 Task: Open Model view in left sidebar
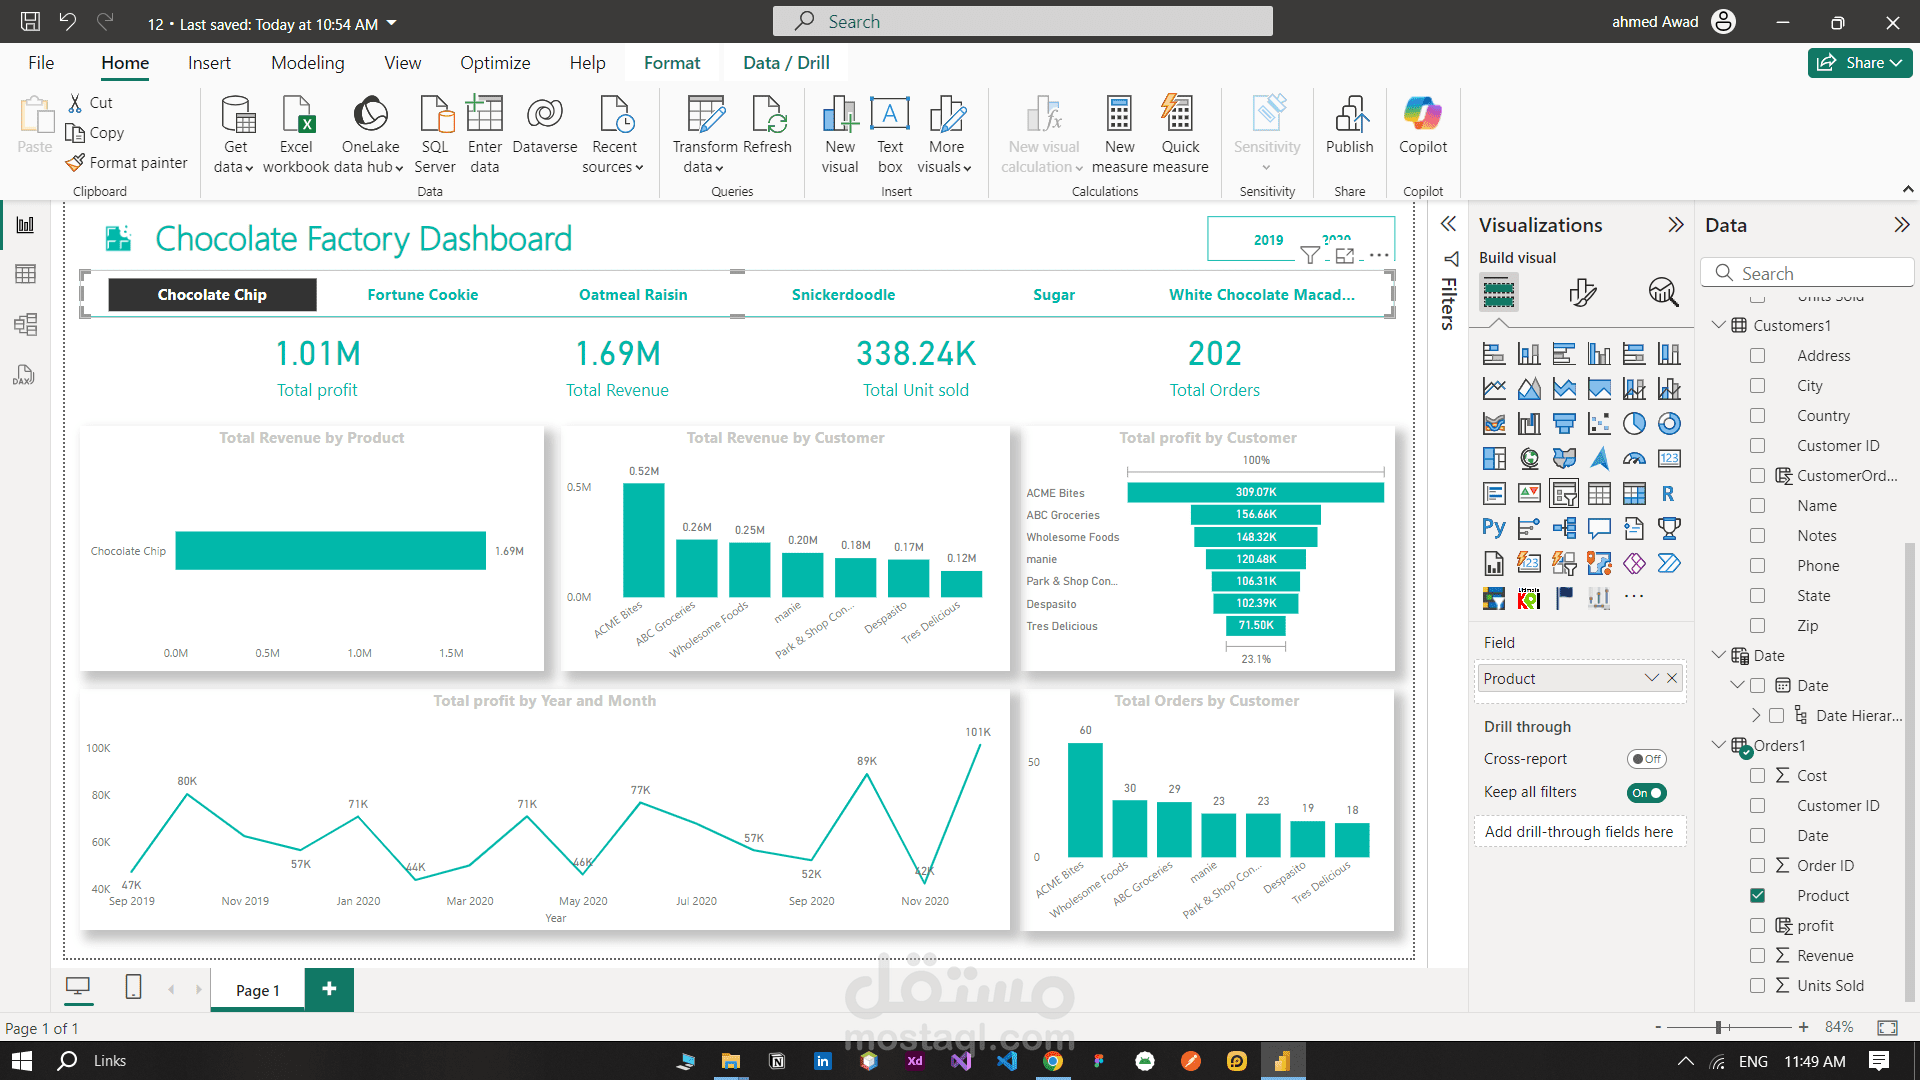coord(25,324)
